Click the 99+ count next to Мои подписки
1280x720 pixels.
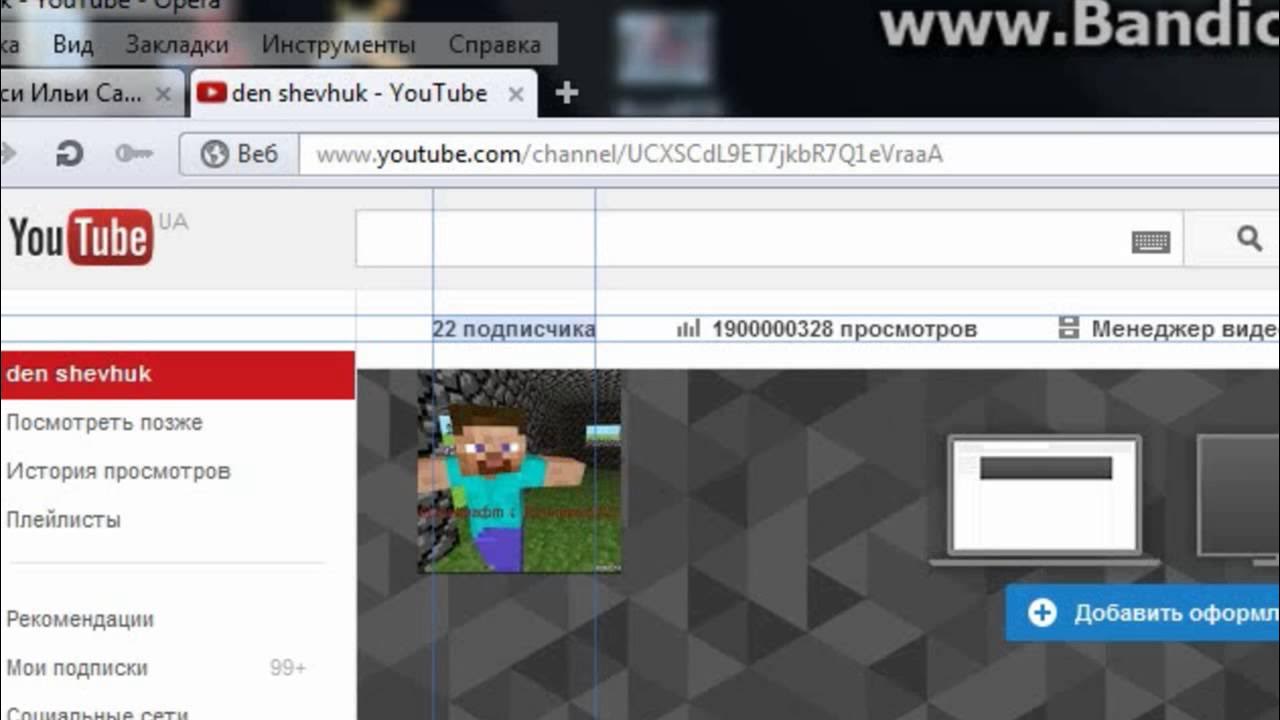click(288, 668)
